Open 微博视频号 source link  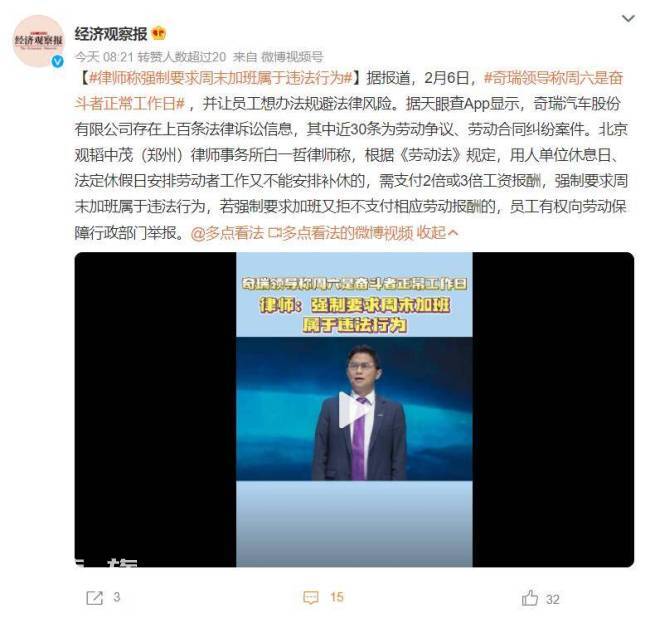coord(291,56)
